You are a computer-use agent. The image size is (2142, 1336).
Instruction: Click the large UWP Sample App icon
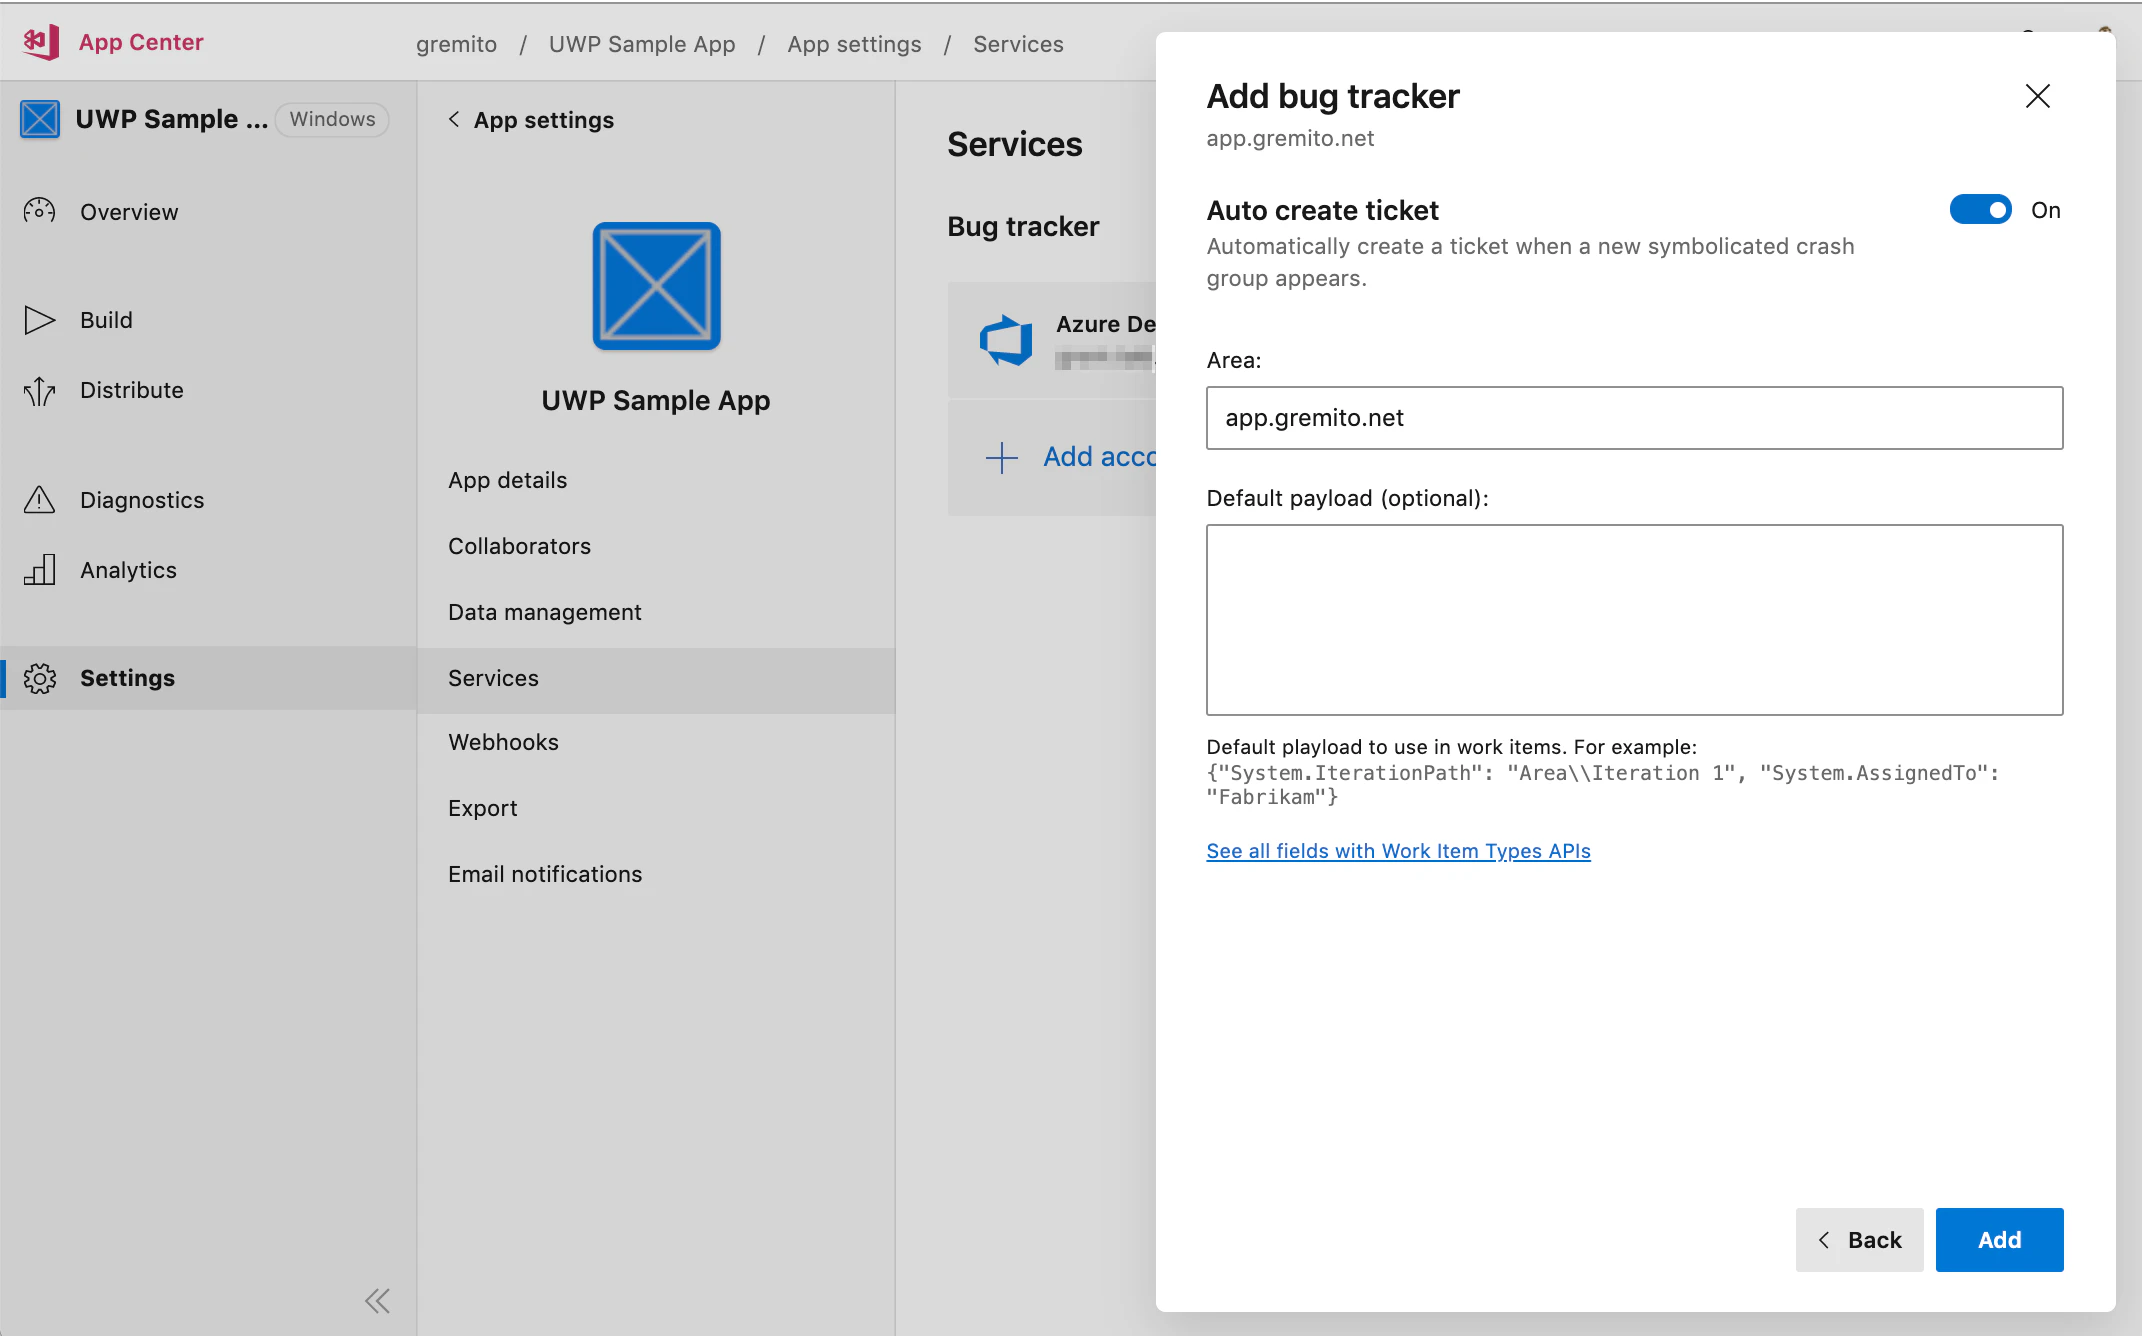coord(656,286)
